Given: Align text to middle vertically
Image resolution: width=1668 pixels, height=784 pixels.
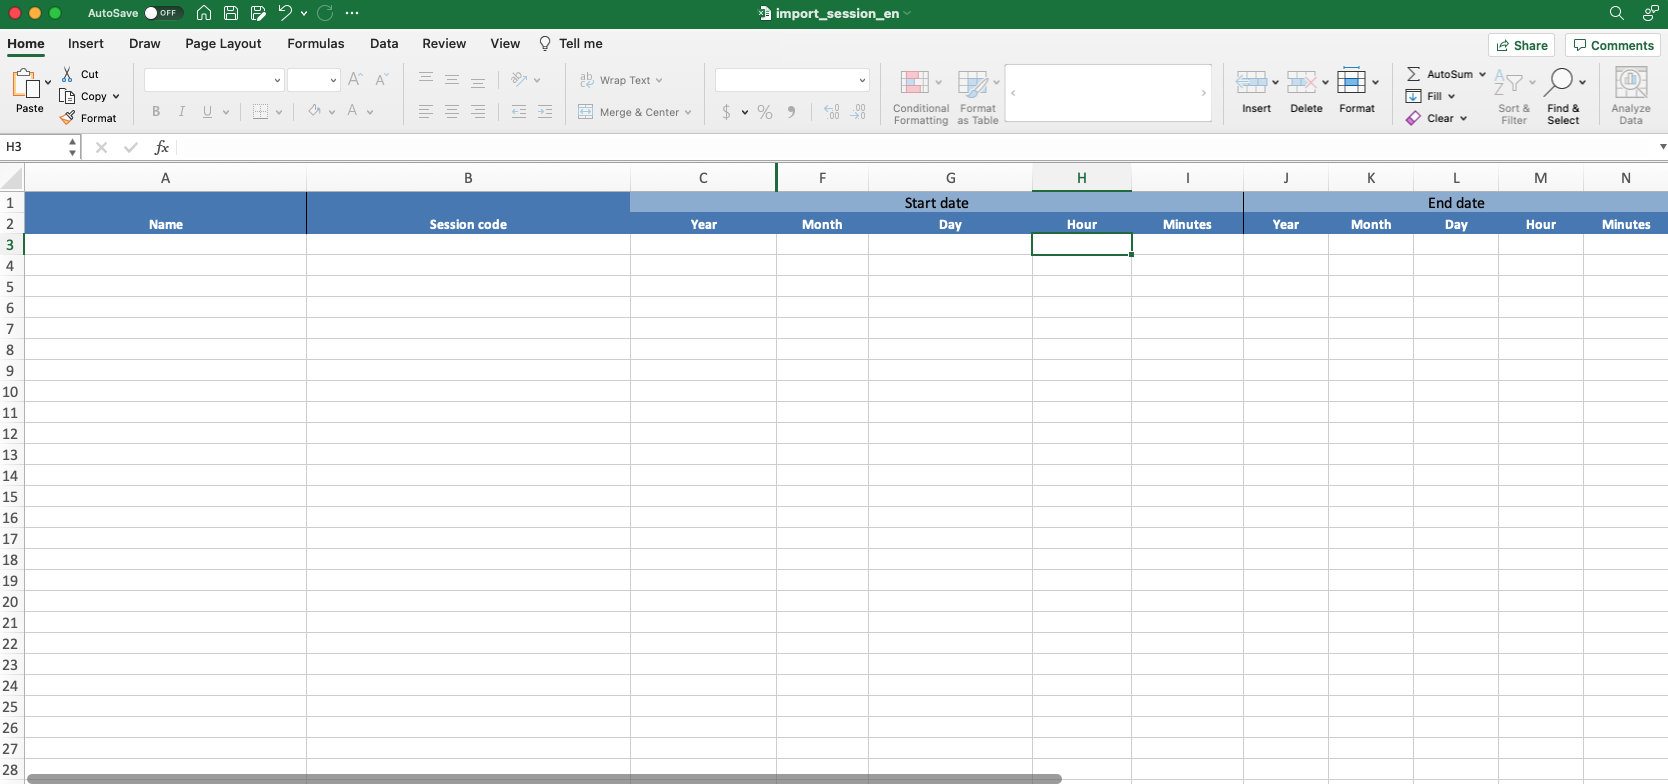Looking at the screenshot, I should pos(452,79).
